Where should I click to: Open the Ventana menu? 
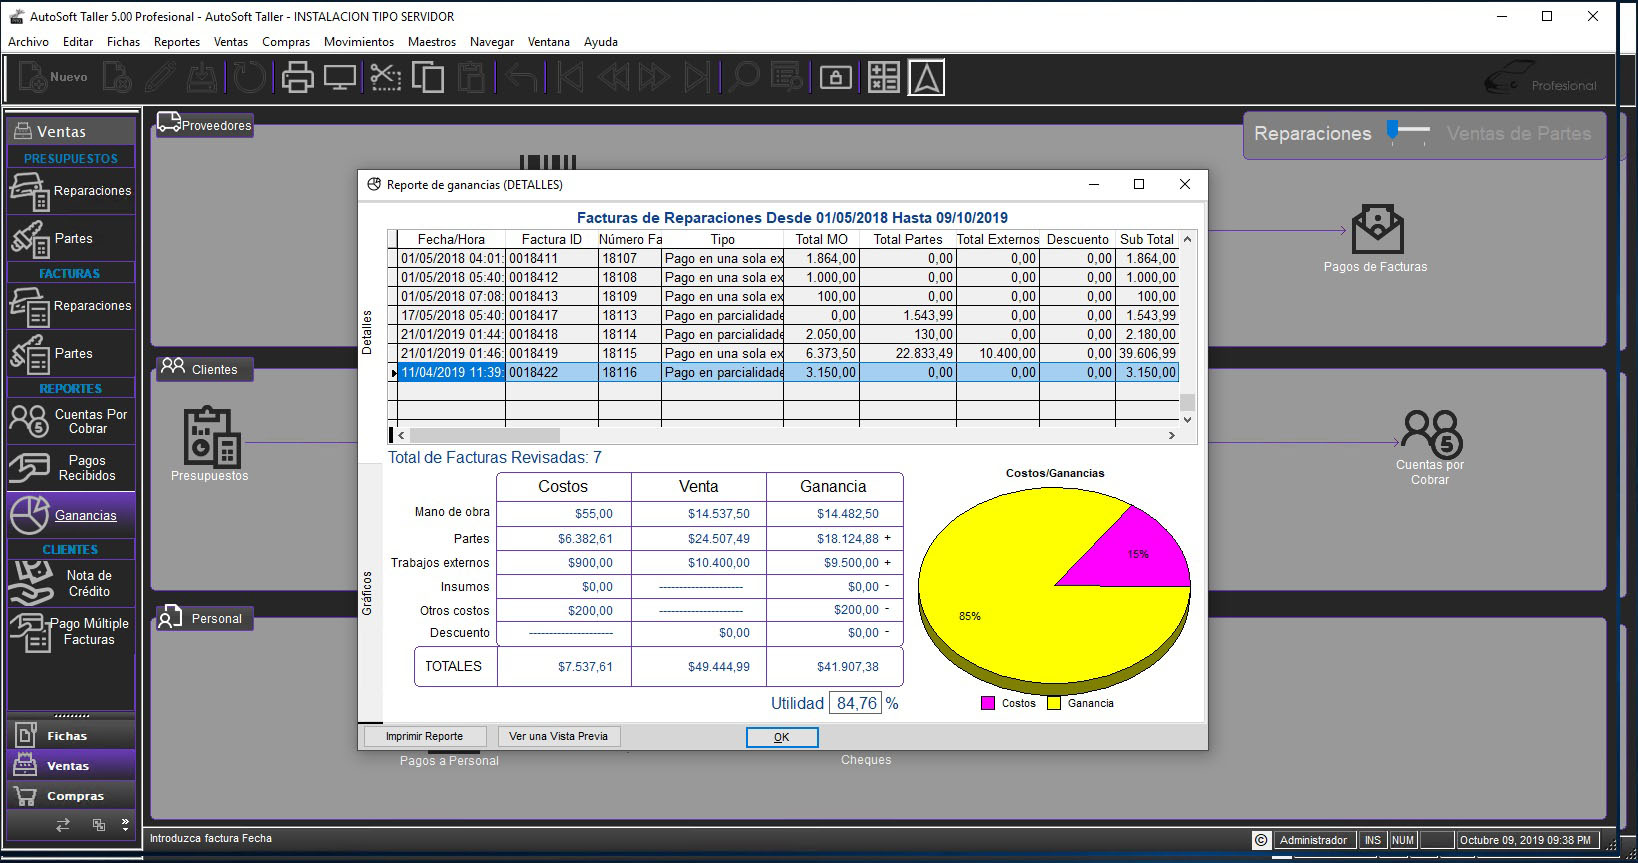point(549,42)
